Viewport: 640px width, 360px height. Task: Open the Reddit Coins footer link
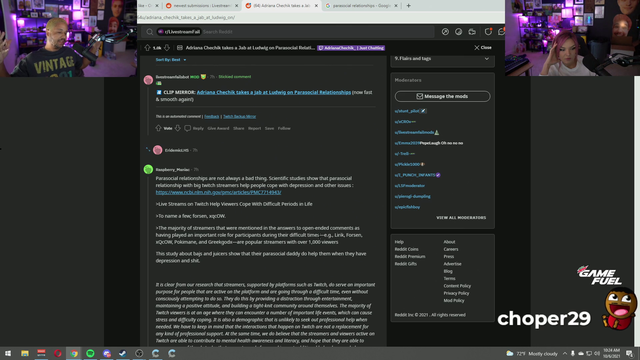tap(407, 249)
